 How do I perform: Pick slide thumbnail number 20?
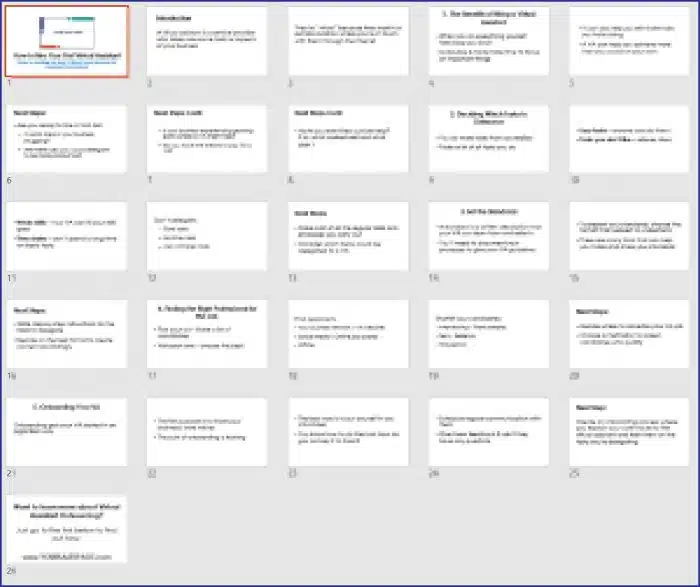[629, 334]
